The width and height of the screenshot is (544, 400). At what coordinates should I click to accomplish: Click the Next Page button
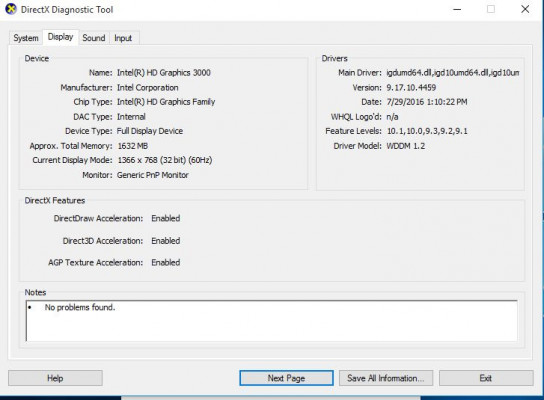point(286,378)
